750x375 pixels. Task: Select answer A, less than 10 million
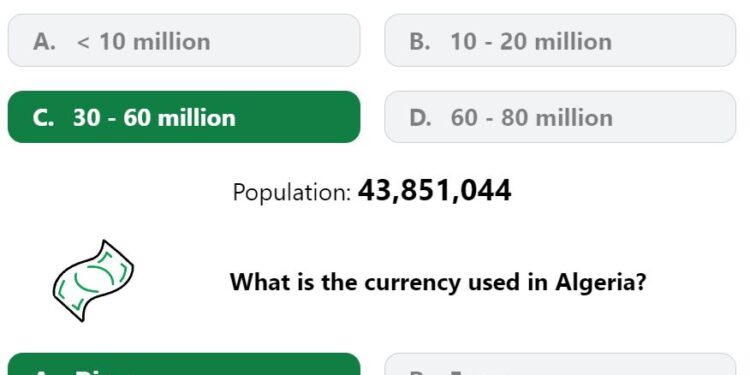point(184,40)
